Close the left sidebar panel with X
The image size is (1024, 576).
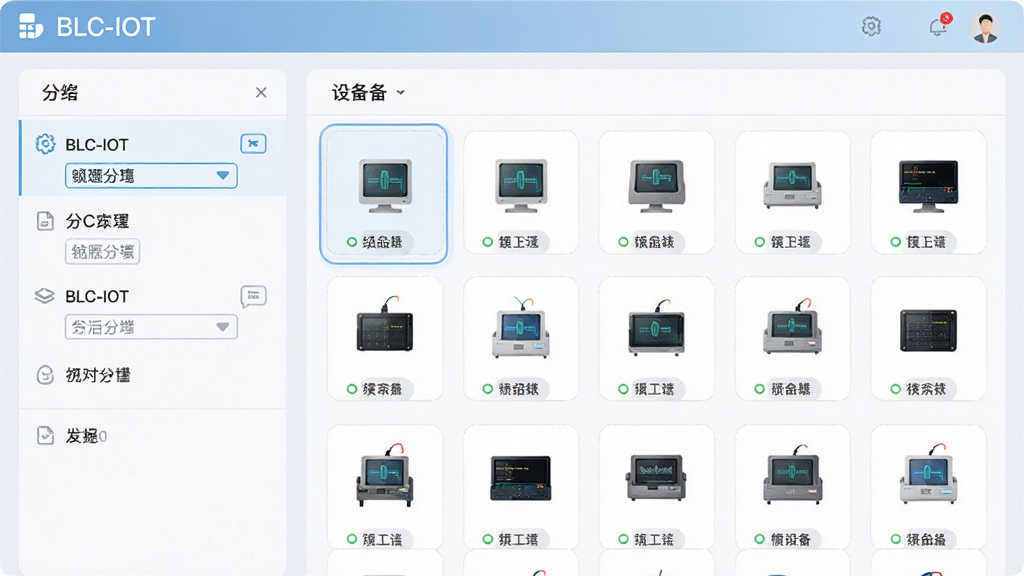261,93
